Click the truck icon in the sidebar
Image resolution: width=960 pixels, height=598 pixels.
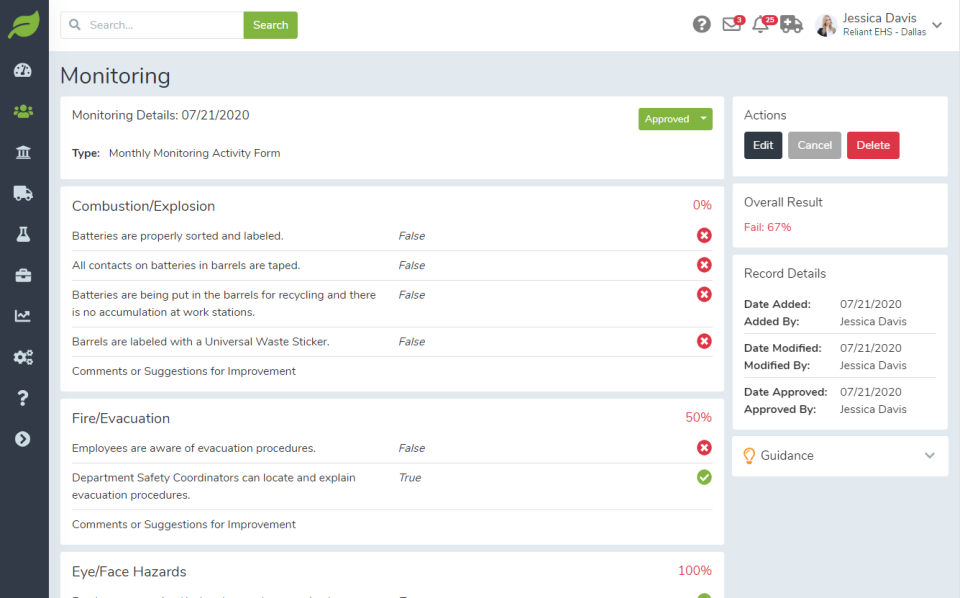23,193
